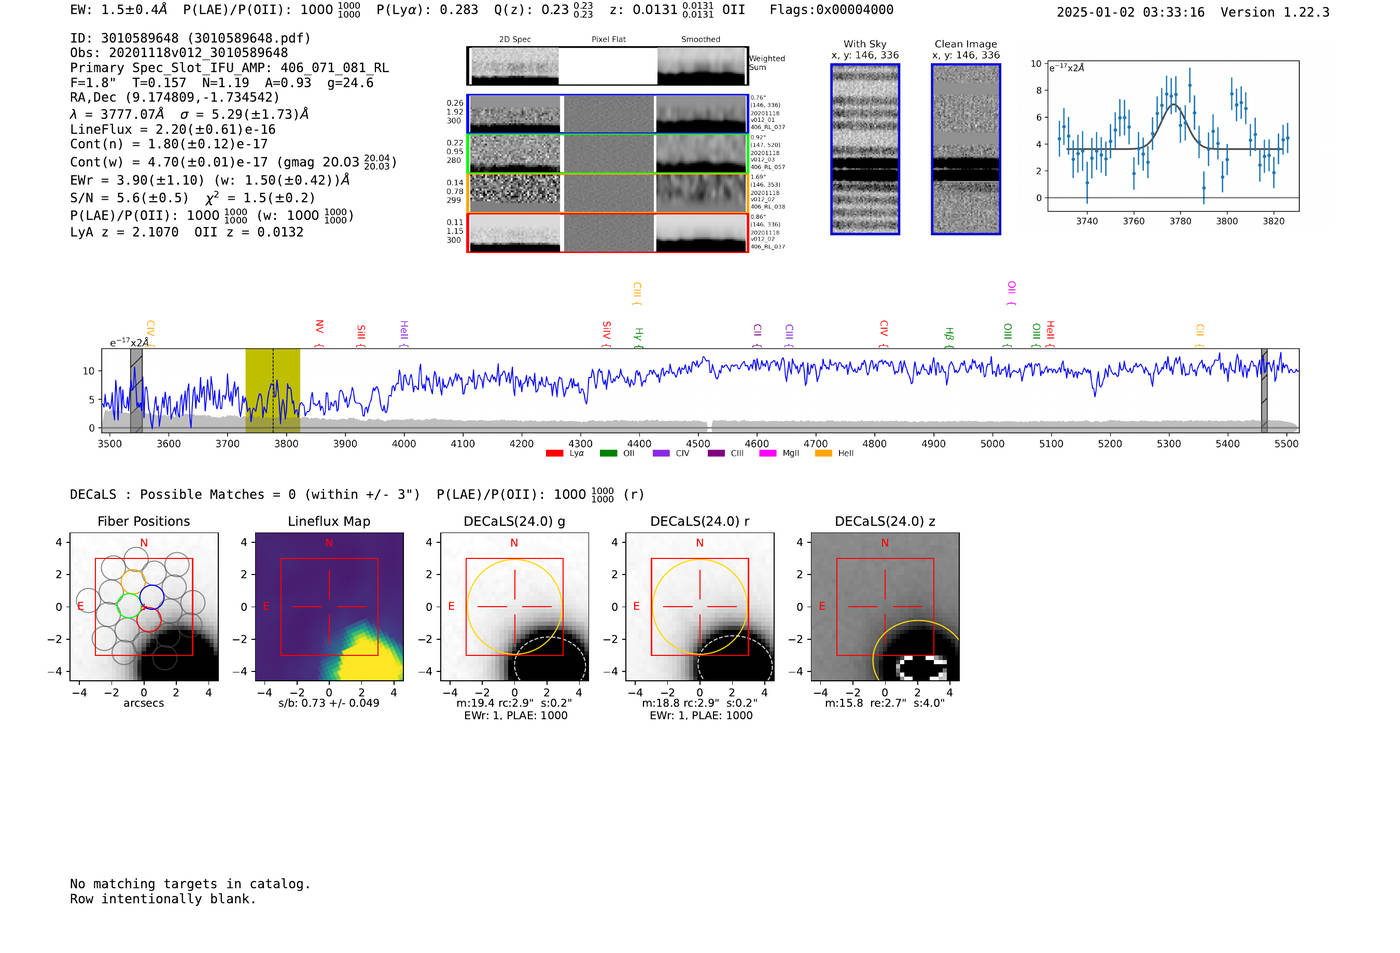Open the Fiber Positions panel
Viewport: 1400px width, 953px height.
[x=144, y=607]
